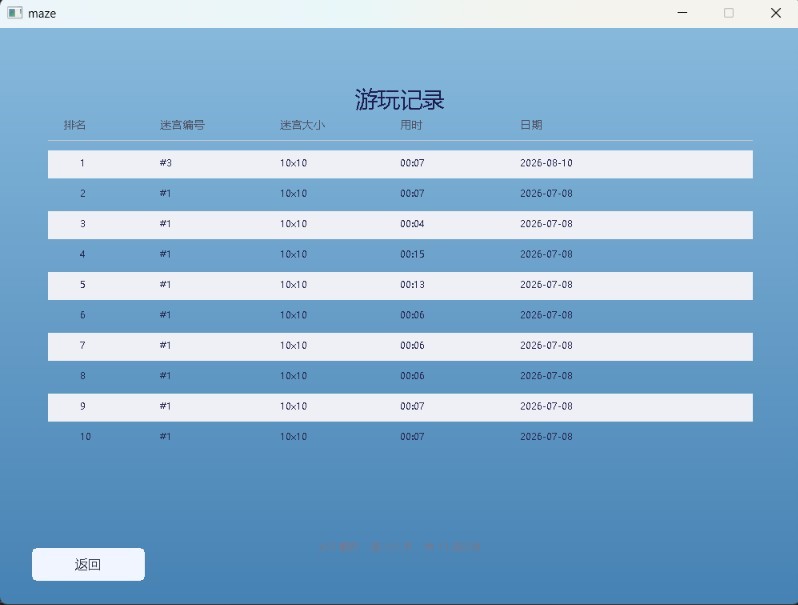Image resolution: width=798 pixels, height=605 pixels.
Task: Click time 00:15 in rank 4 row
Action: click(412, 254)
